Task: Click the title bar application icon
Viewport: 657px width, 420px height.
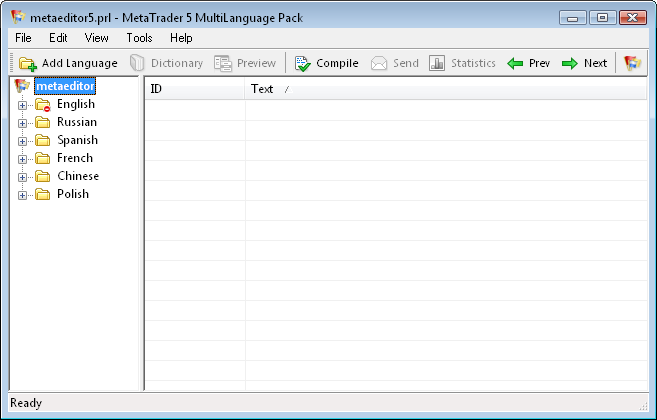Action: [18, 17]
